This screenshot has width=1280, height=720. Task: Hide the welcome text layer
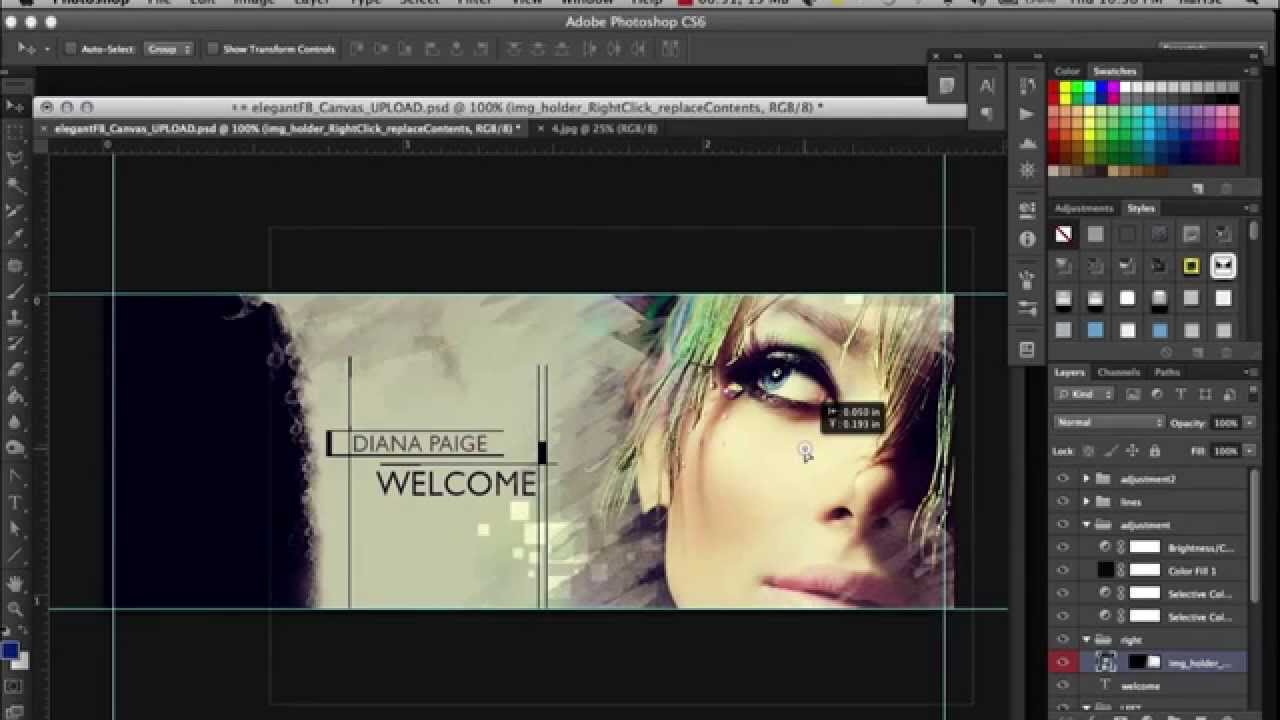[x=1063, y=686]
